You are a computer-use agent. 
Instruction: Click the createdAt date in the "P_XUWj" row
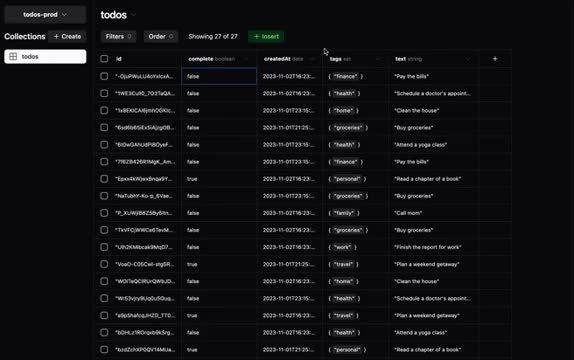click(288, 213)
